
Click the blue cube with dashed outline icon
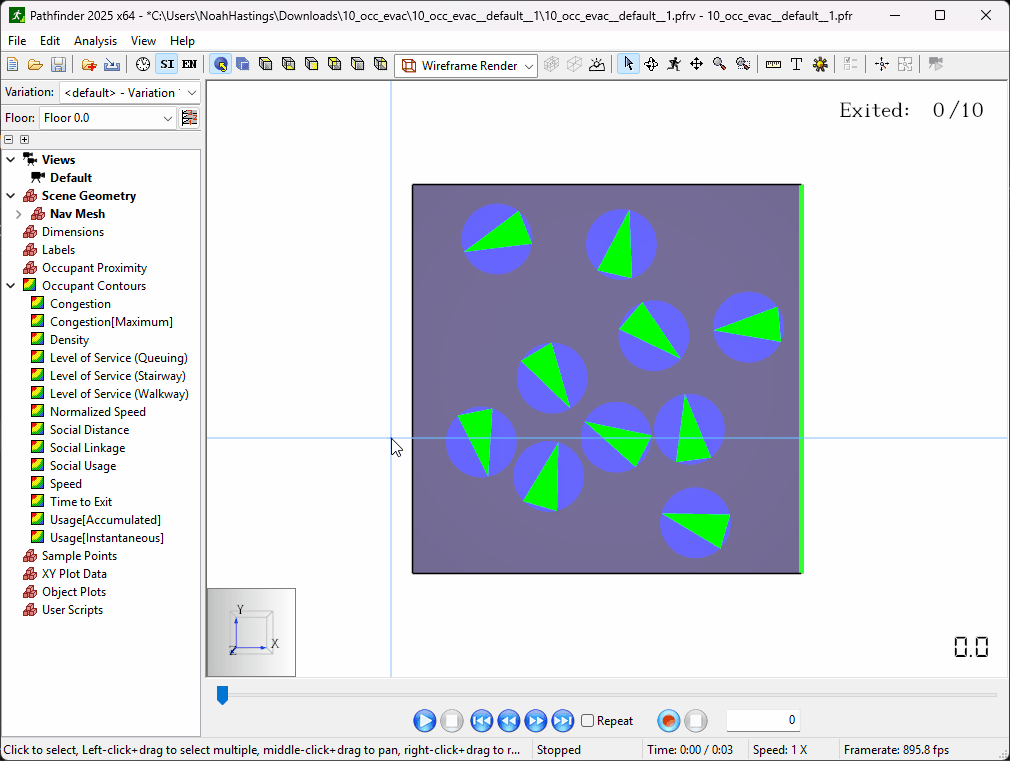(x=243, y=64)
